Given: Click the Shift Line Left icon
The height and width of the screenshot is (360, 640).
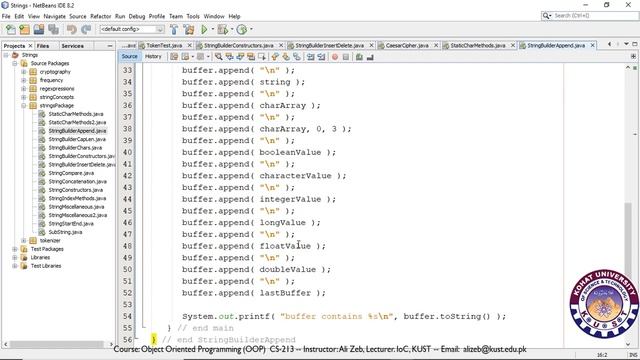Looking at the screenshot, I should (311, 57).
